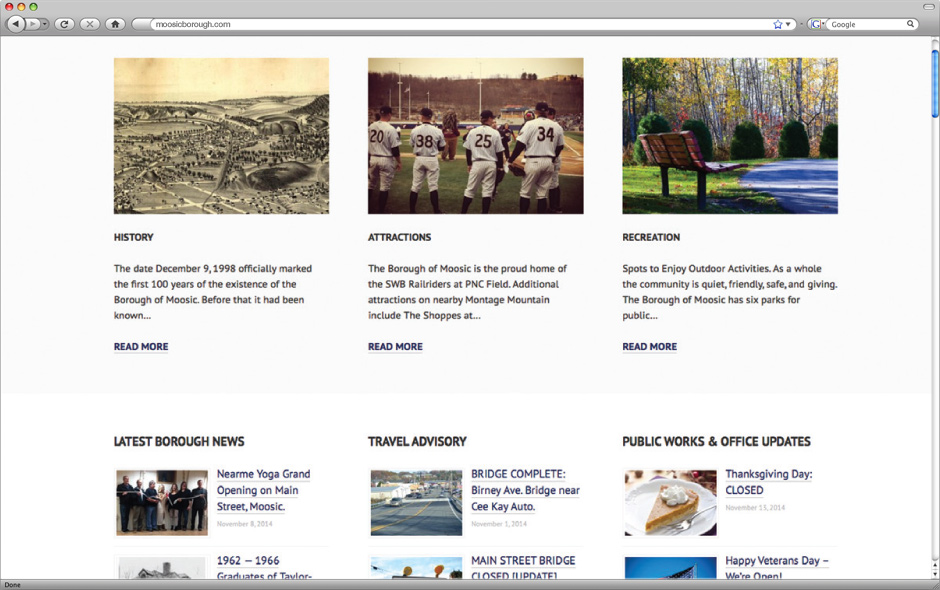Click the moosicborough.com address bar
The width and height of the screenshot is (940, 590).
click(465, 24)
